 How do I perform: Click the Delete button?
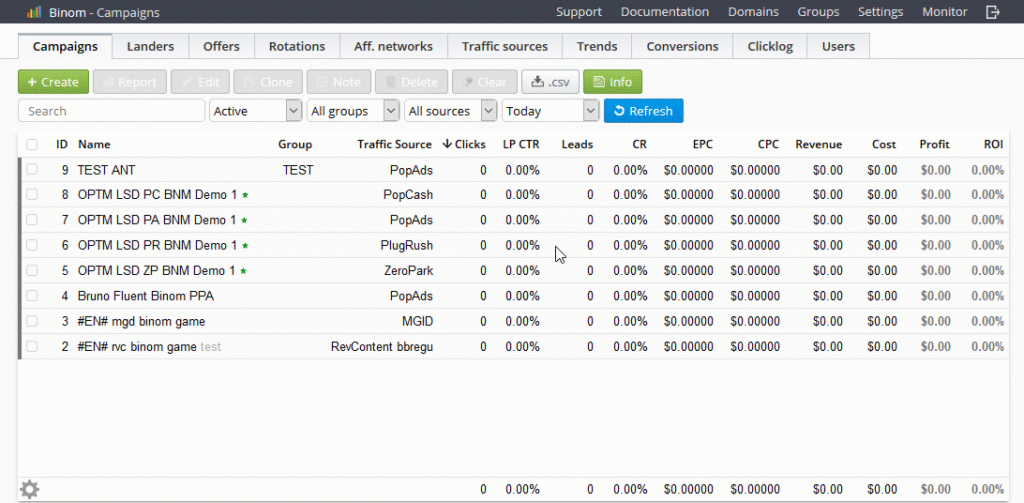coord(411,82)
